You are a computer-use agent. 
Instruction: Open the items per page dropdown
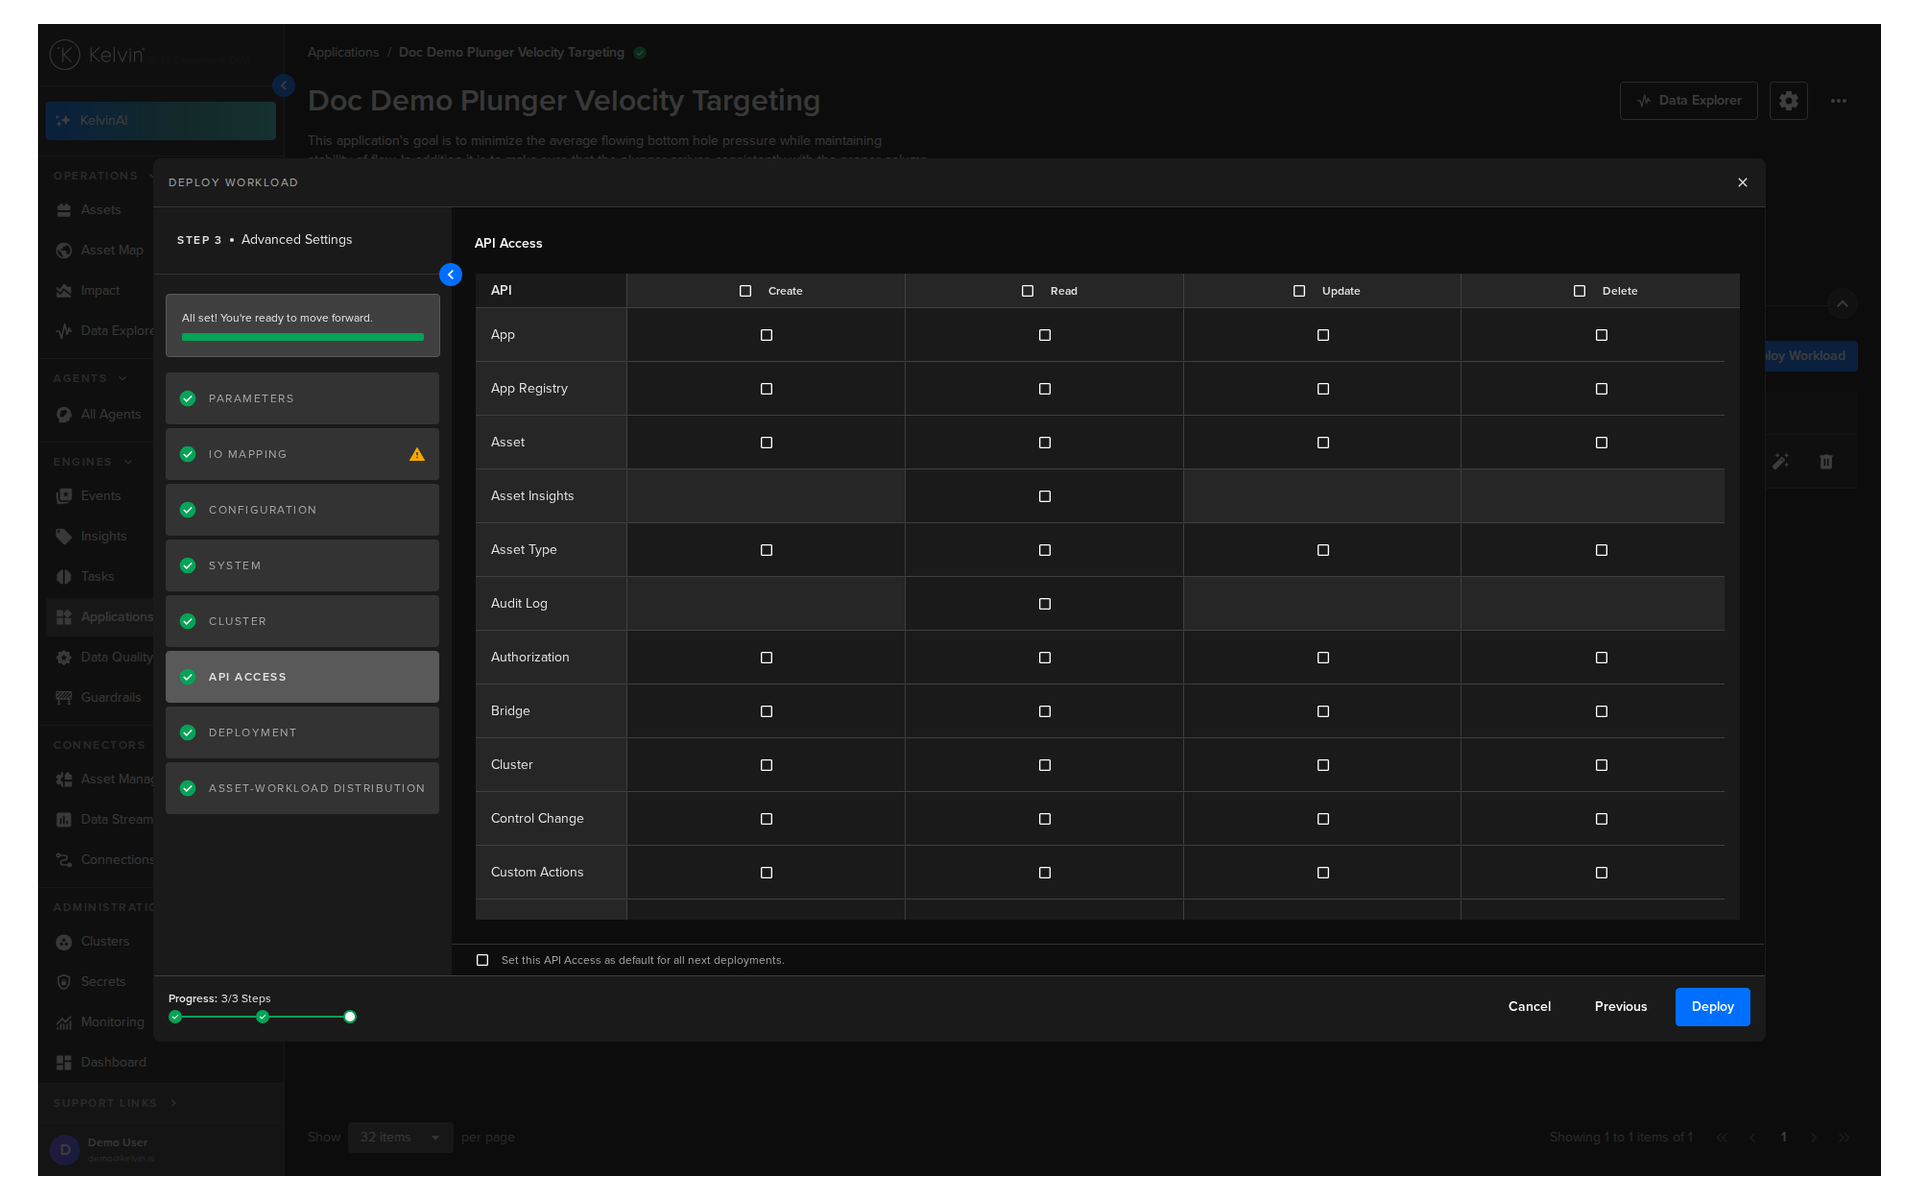pyautogui.click(x=400, y=1137)
